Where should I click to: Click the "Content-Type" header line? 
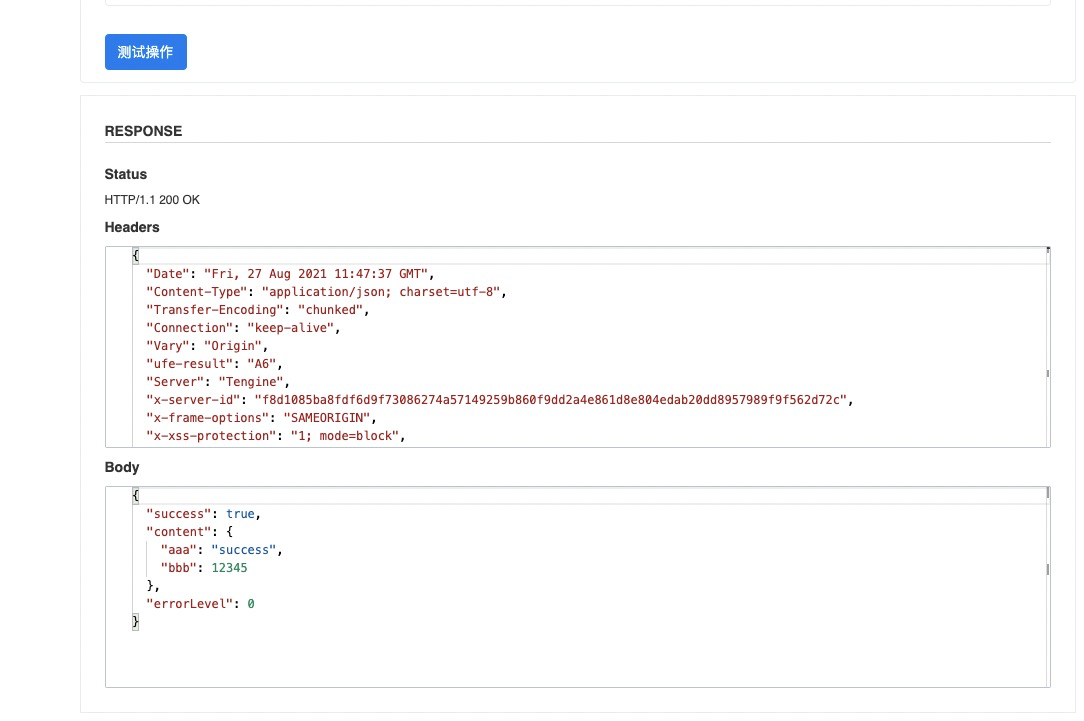point(326,292)
